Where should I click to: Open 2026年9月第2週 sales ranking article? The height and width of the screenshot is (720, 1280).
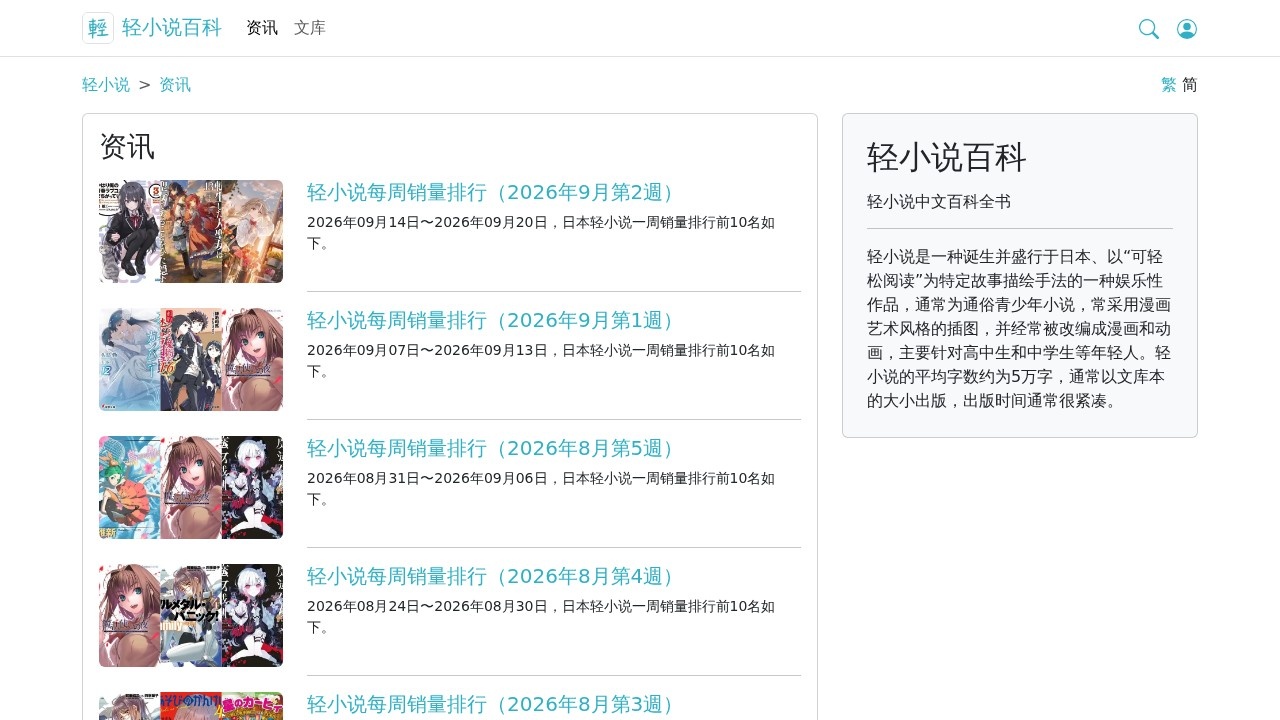coord(496,193)
